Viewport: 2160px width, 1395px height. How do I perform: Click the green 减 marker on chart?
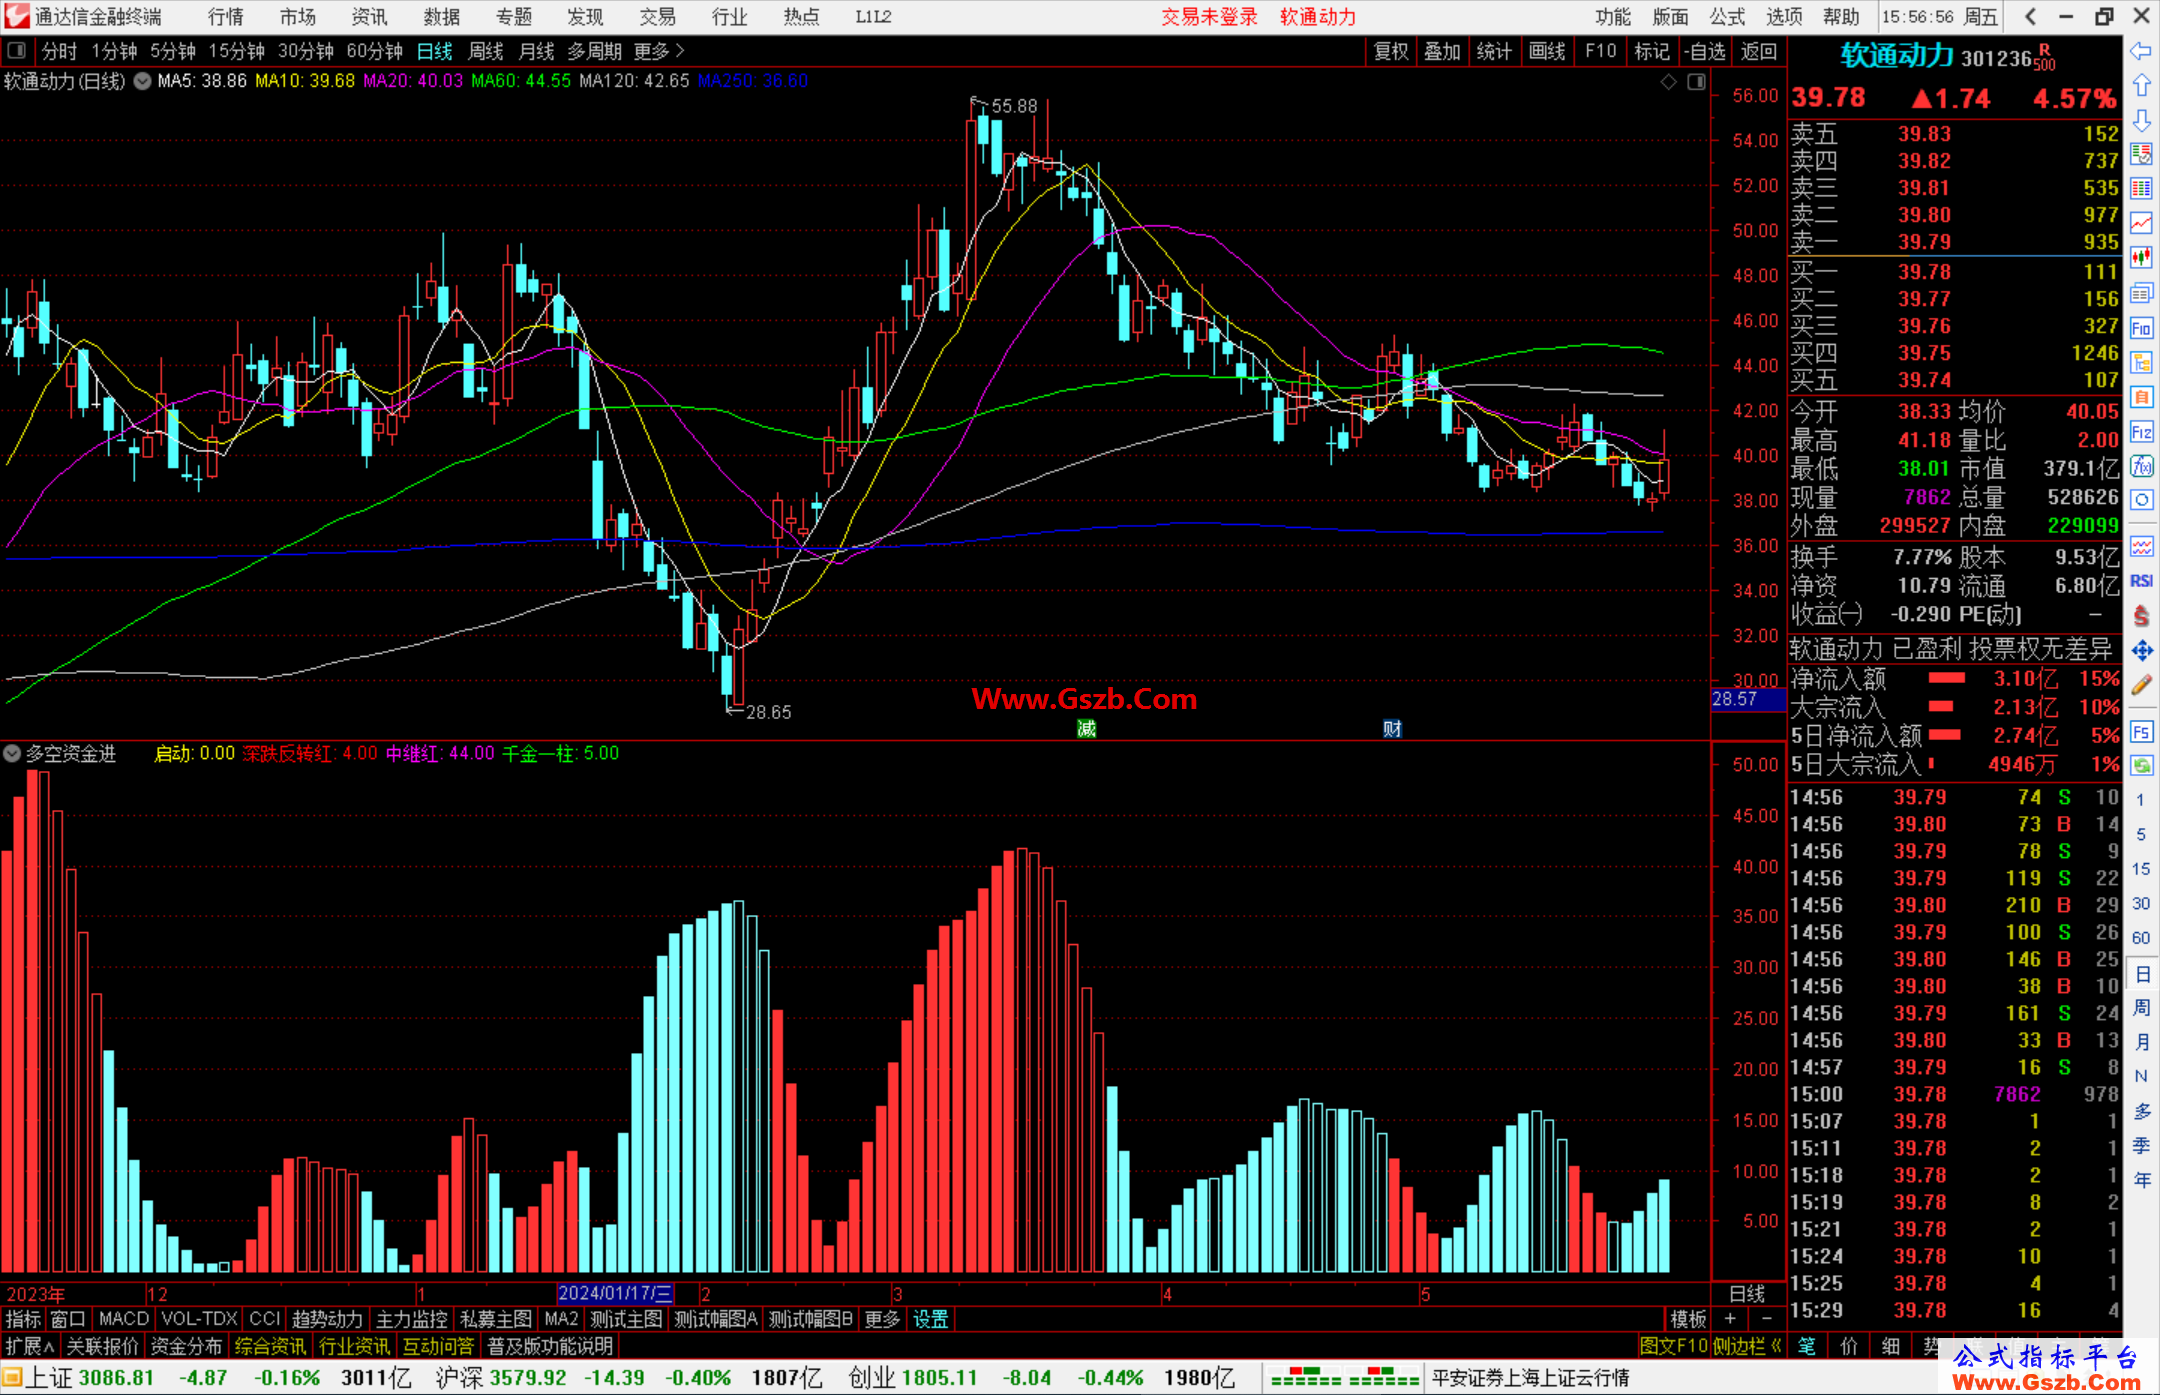click(x=1086, y=729)
